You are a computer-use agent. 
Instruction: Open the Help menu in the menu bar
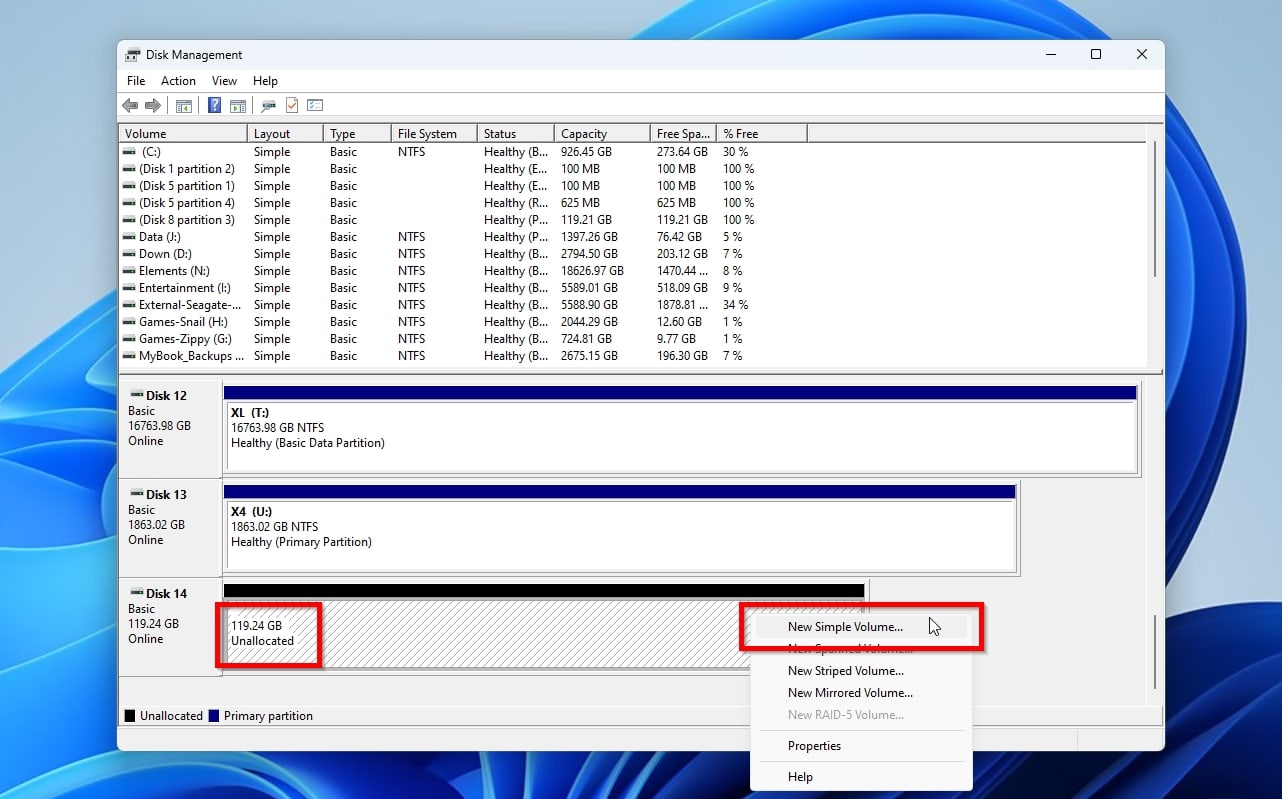[265, 81]
